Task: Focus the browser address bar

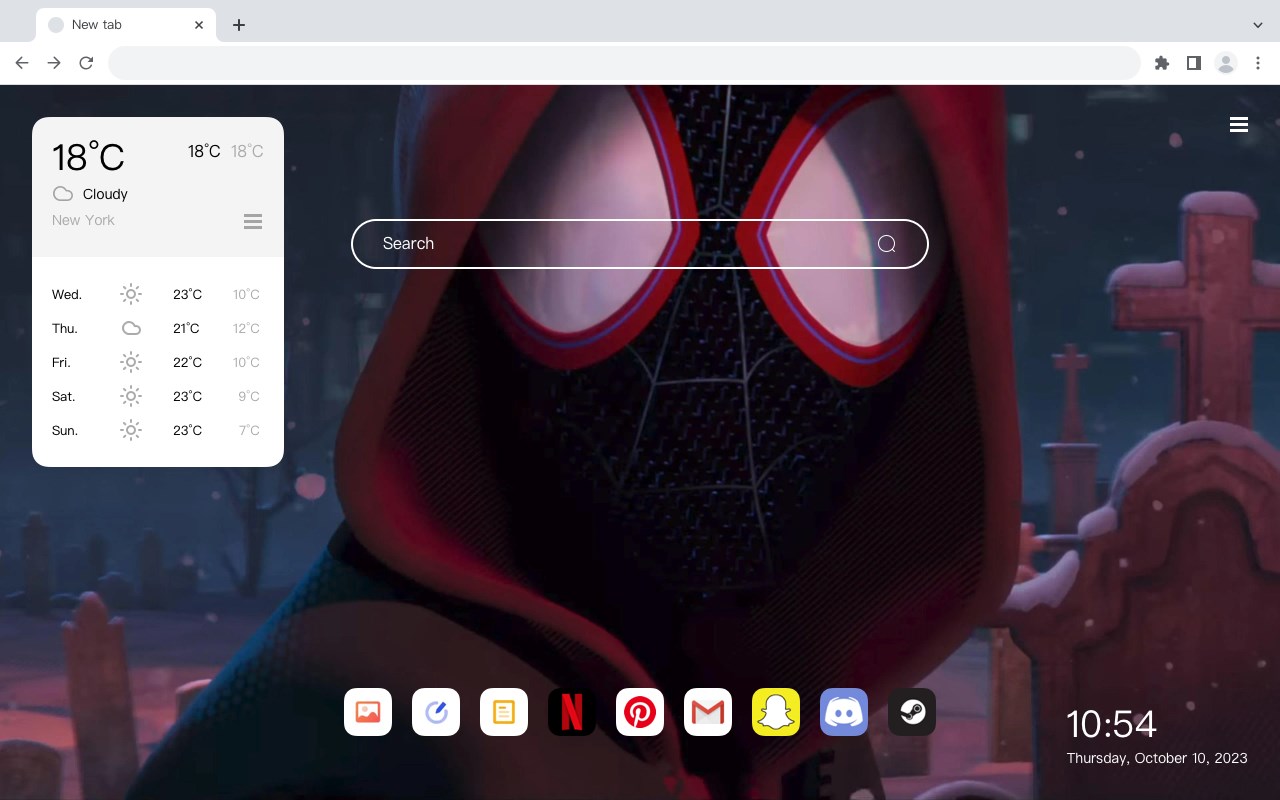Action: [624, 63]
